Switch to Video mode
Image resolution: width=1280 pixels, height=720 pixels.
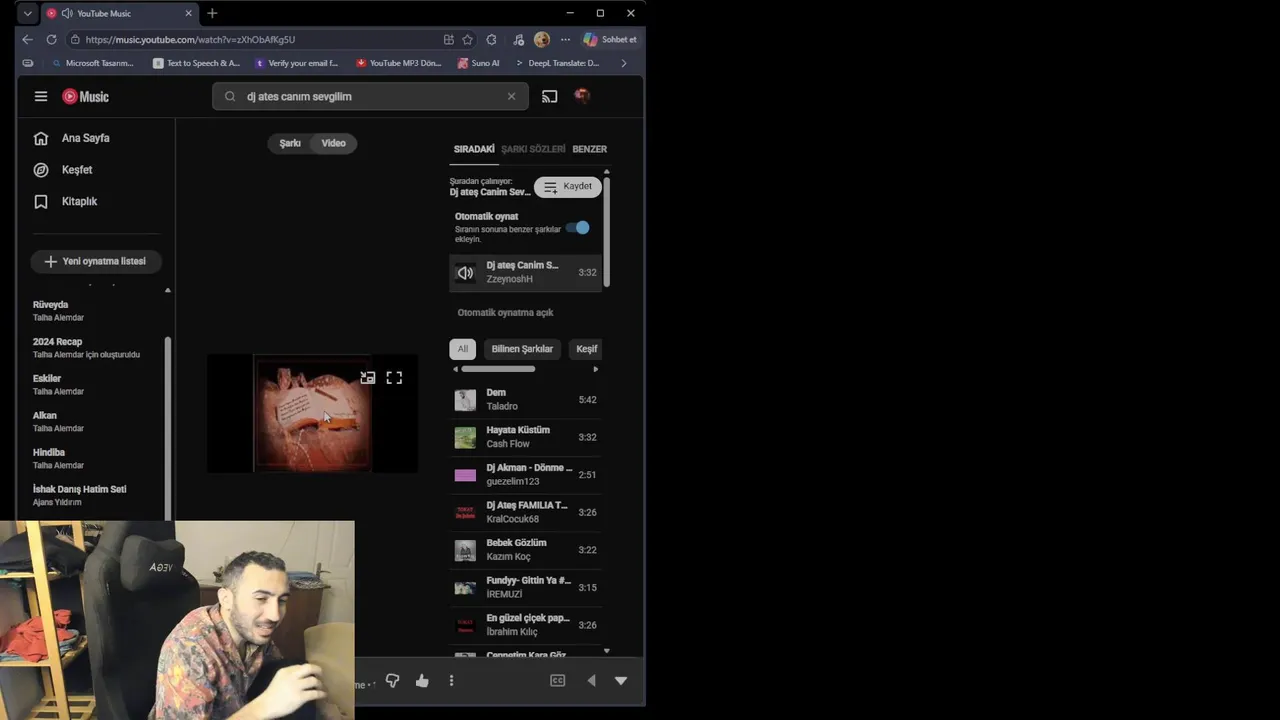pos(334,143)
